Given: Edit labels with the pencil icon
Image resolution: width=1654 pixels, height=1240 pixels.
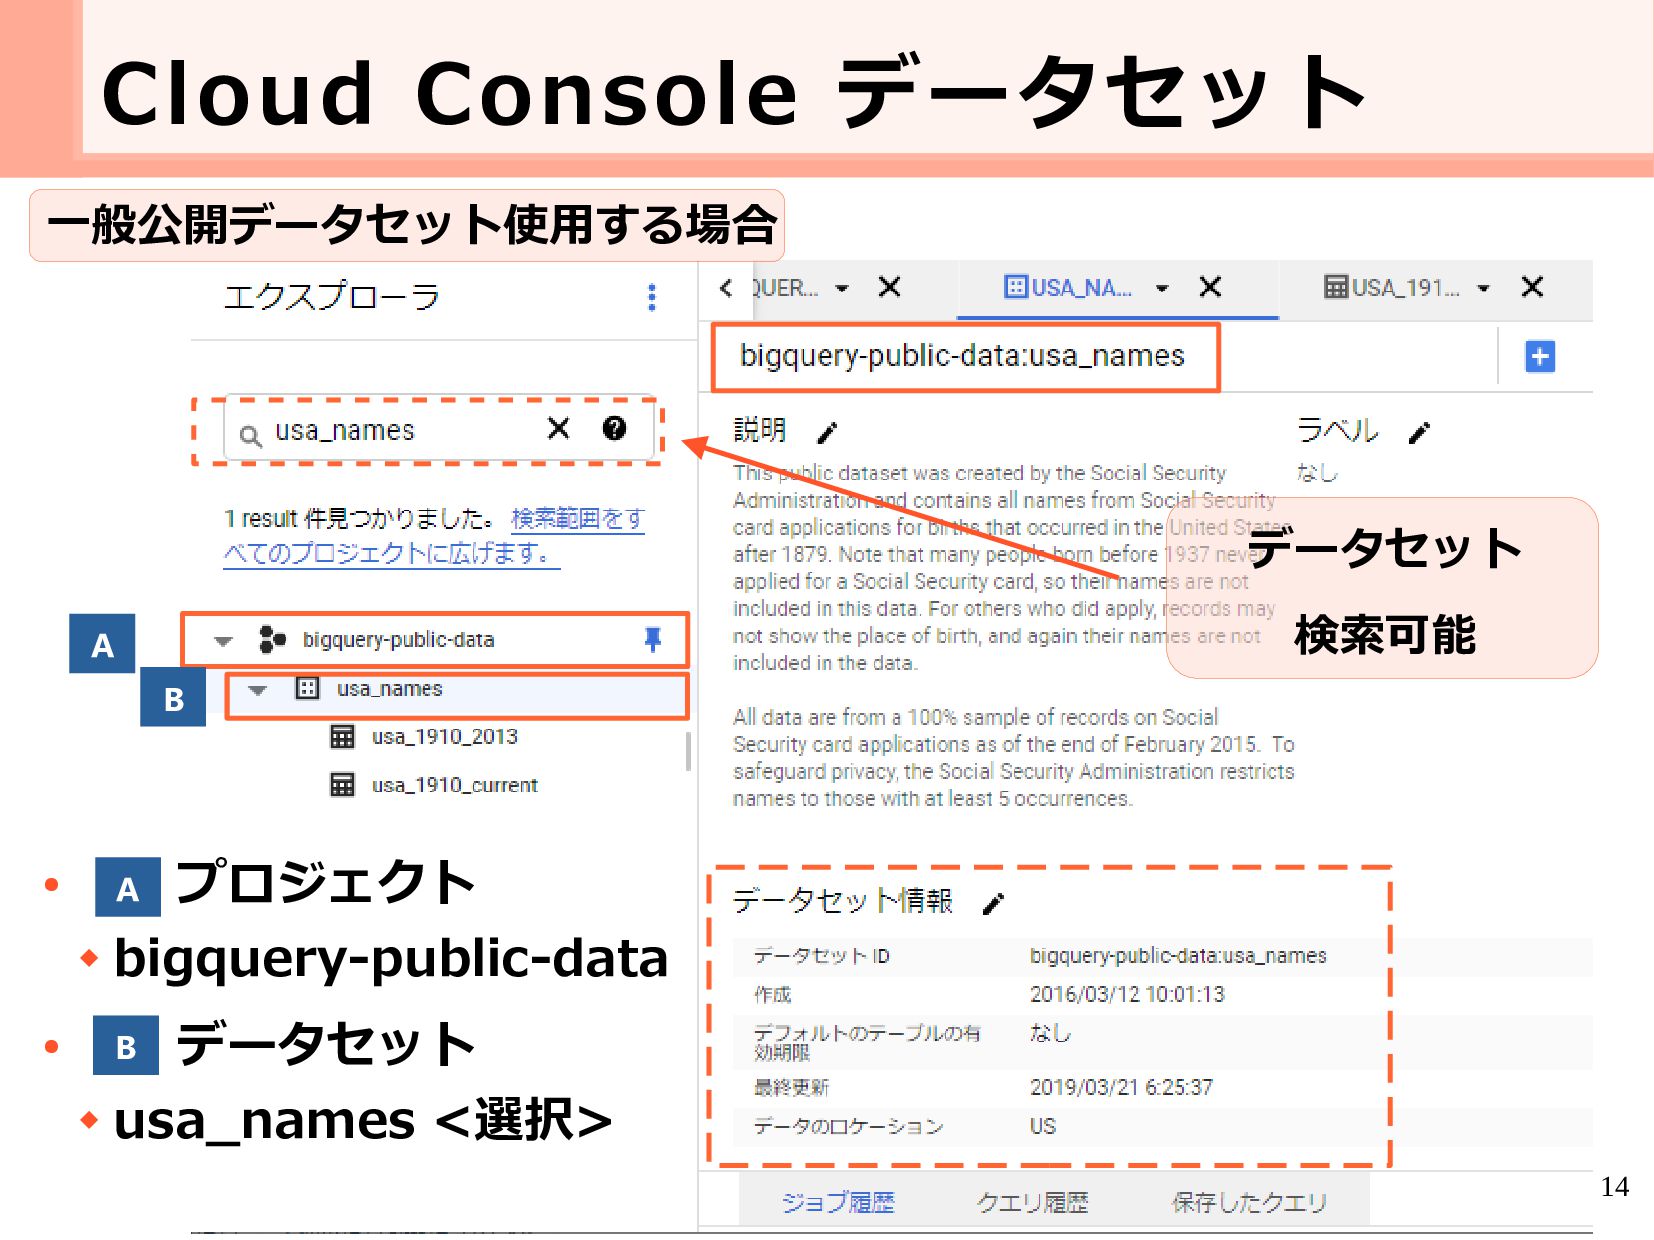Looking at the screenshot, I should pyautogui.click(x=1419, y=433).
